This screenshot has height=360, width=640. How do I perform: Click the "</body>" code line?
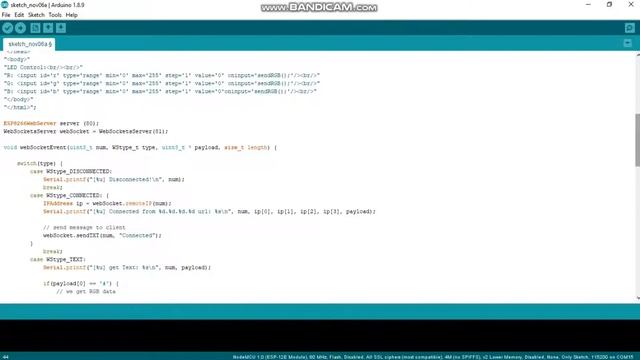click(18, 99)
